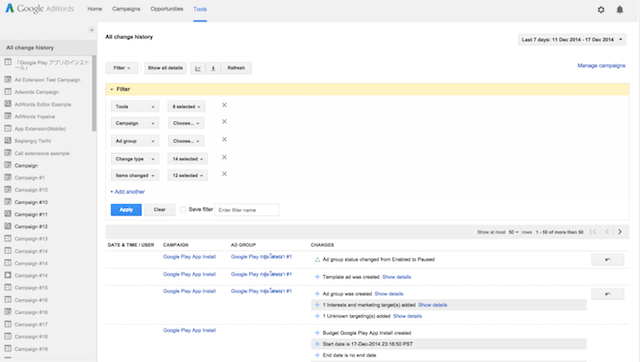This screenshot has width=640, height=362.
Task: Open the Campaign filter type dropdown
Action: [135, 123]
